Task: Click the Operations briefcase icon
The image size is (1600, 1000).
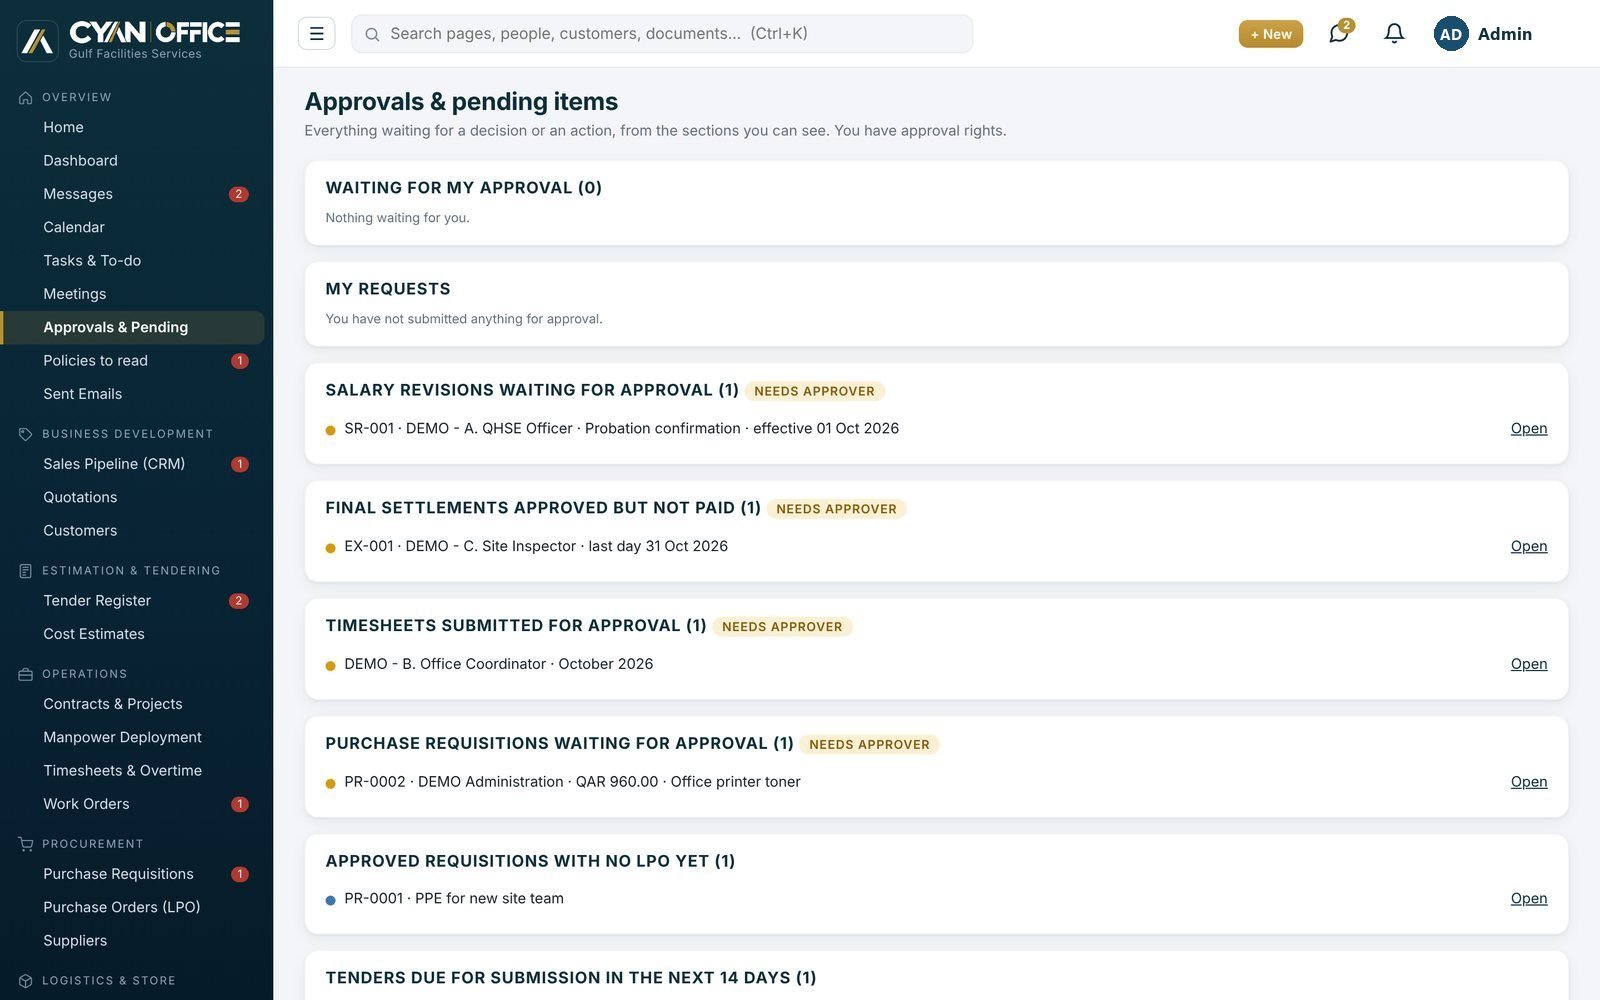Action: (x=26, y=674)
